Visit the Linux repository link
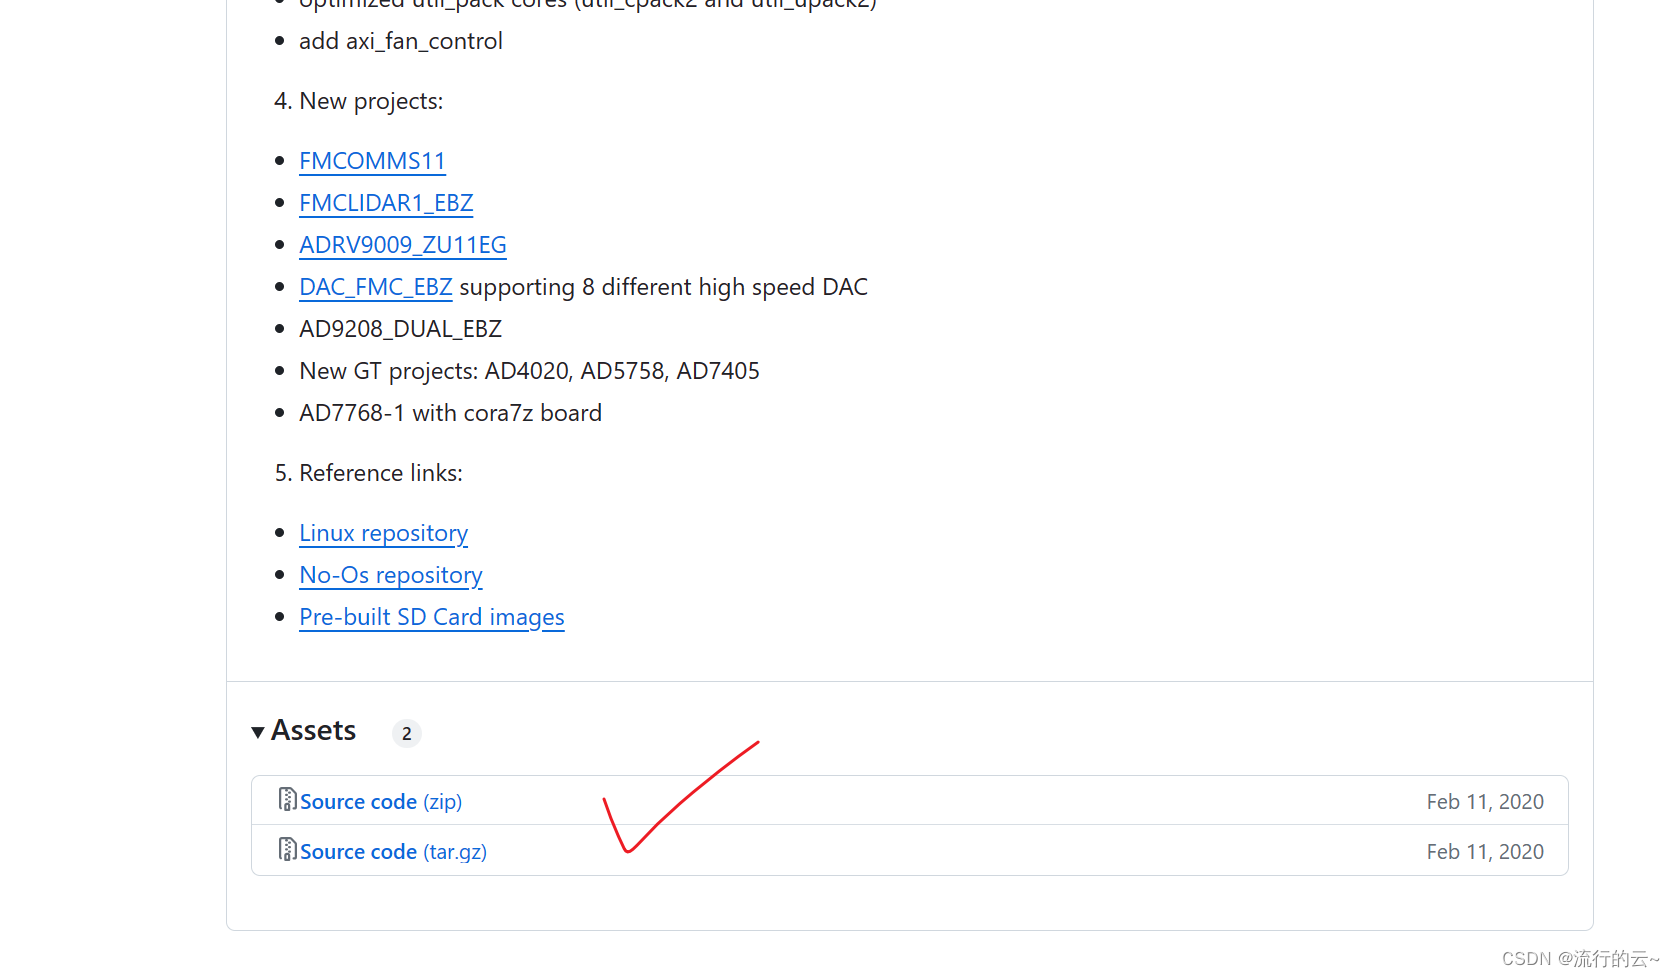Viewport: 1675px width, 977px height. (383, 533)
